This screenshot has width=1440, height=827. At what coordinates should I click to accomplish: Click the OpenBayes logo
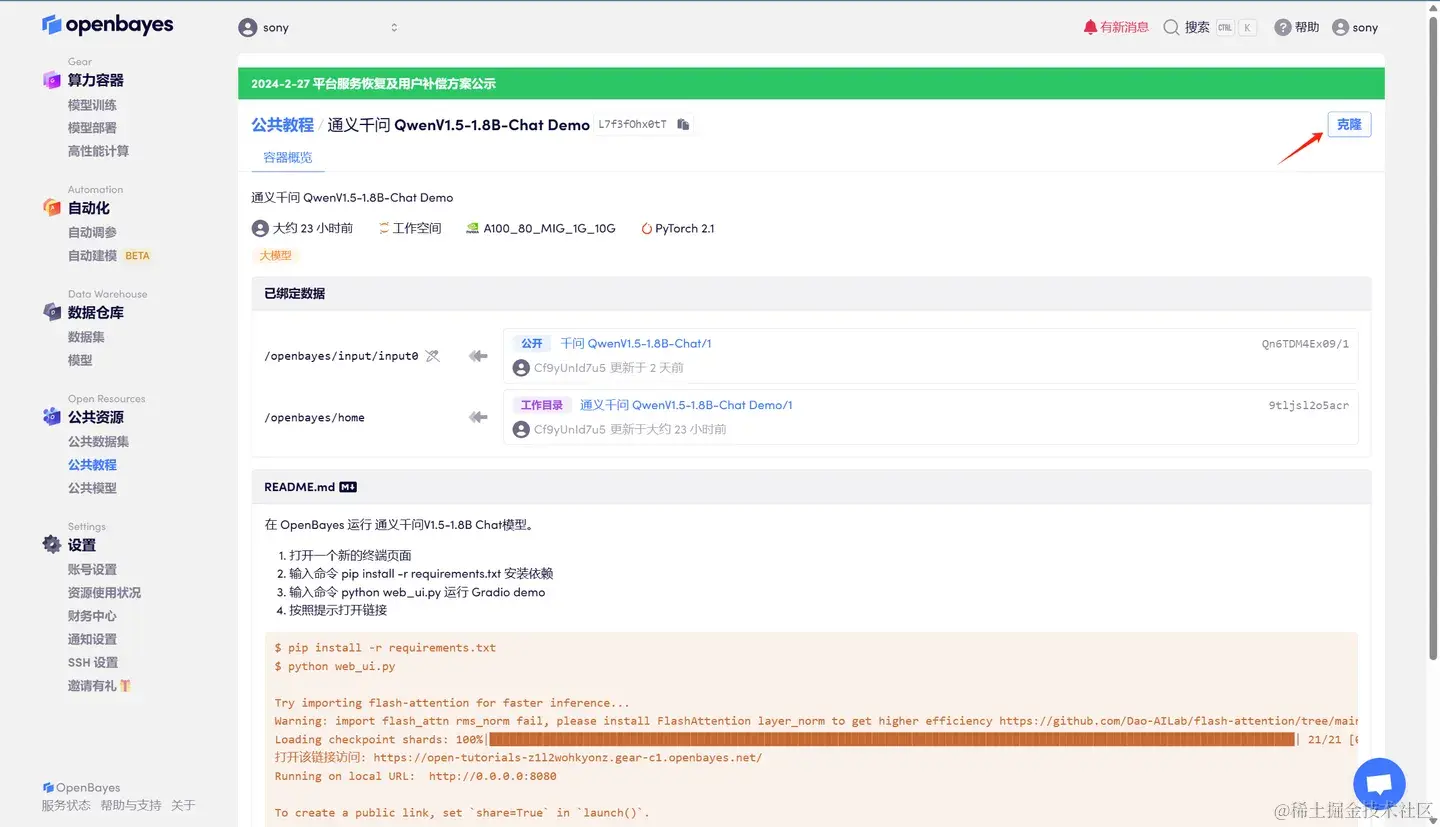point(108,25)
